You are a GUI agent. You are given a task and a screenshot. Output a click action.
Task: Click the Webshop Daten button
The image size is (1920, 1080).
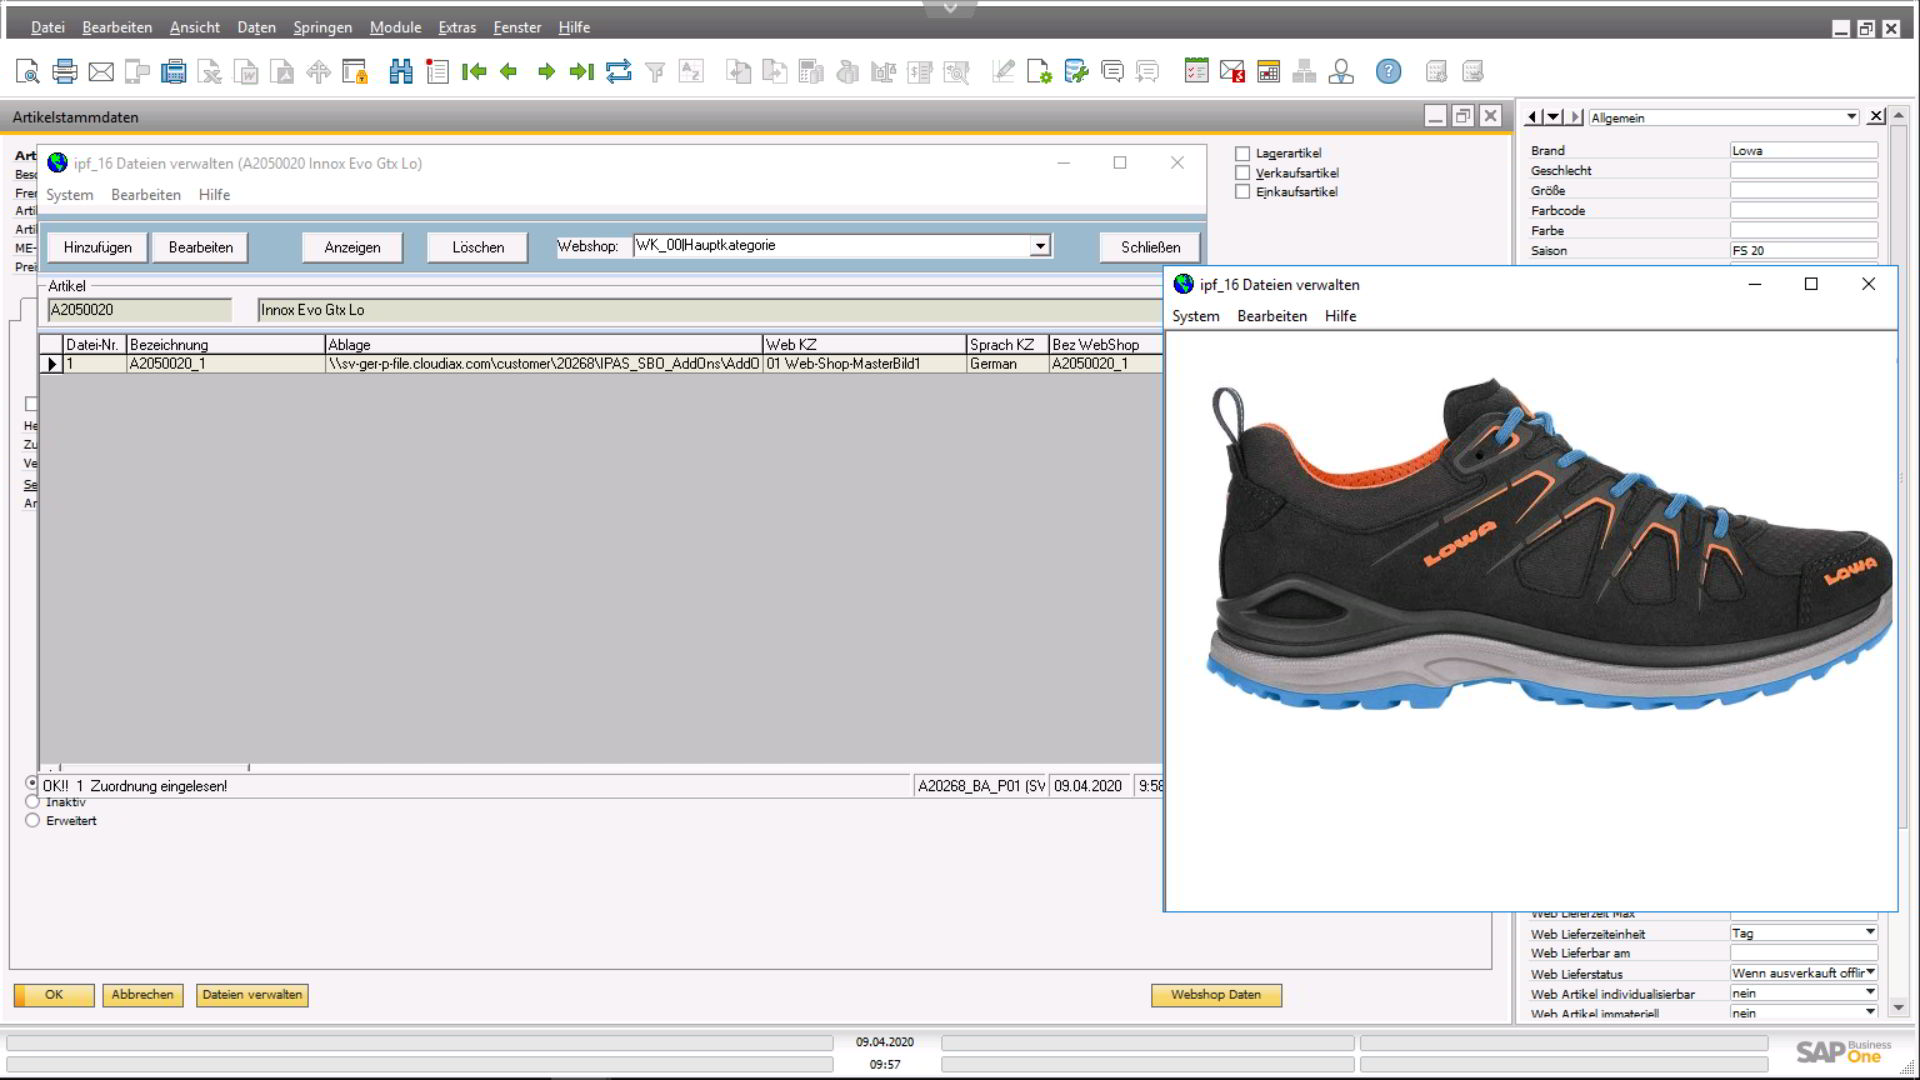[1216, 995]
